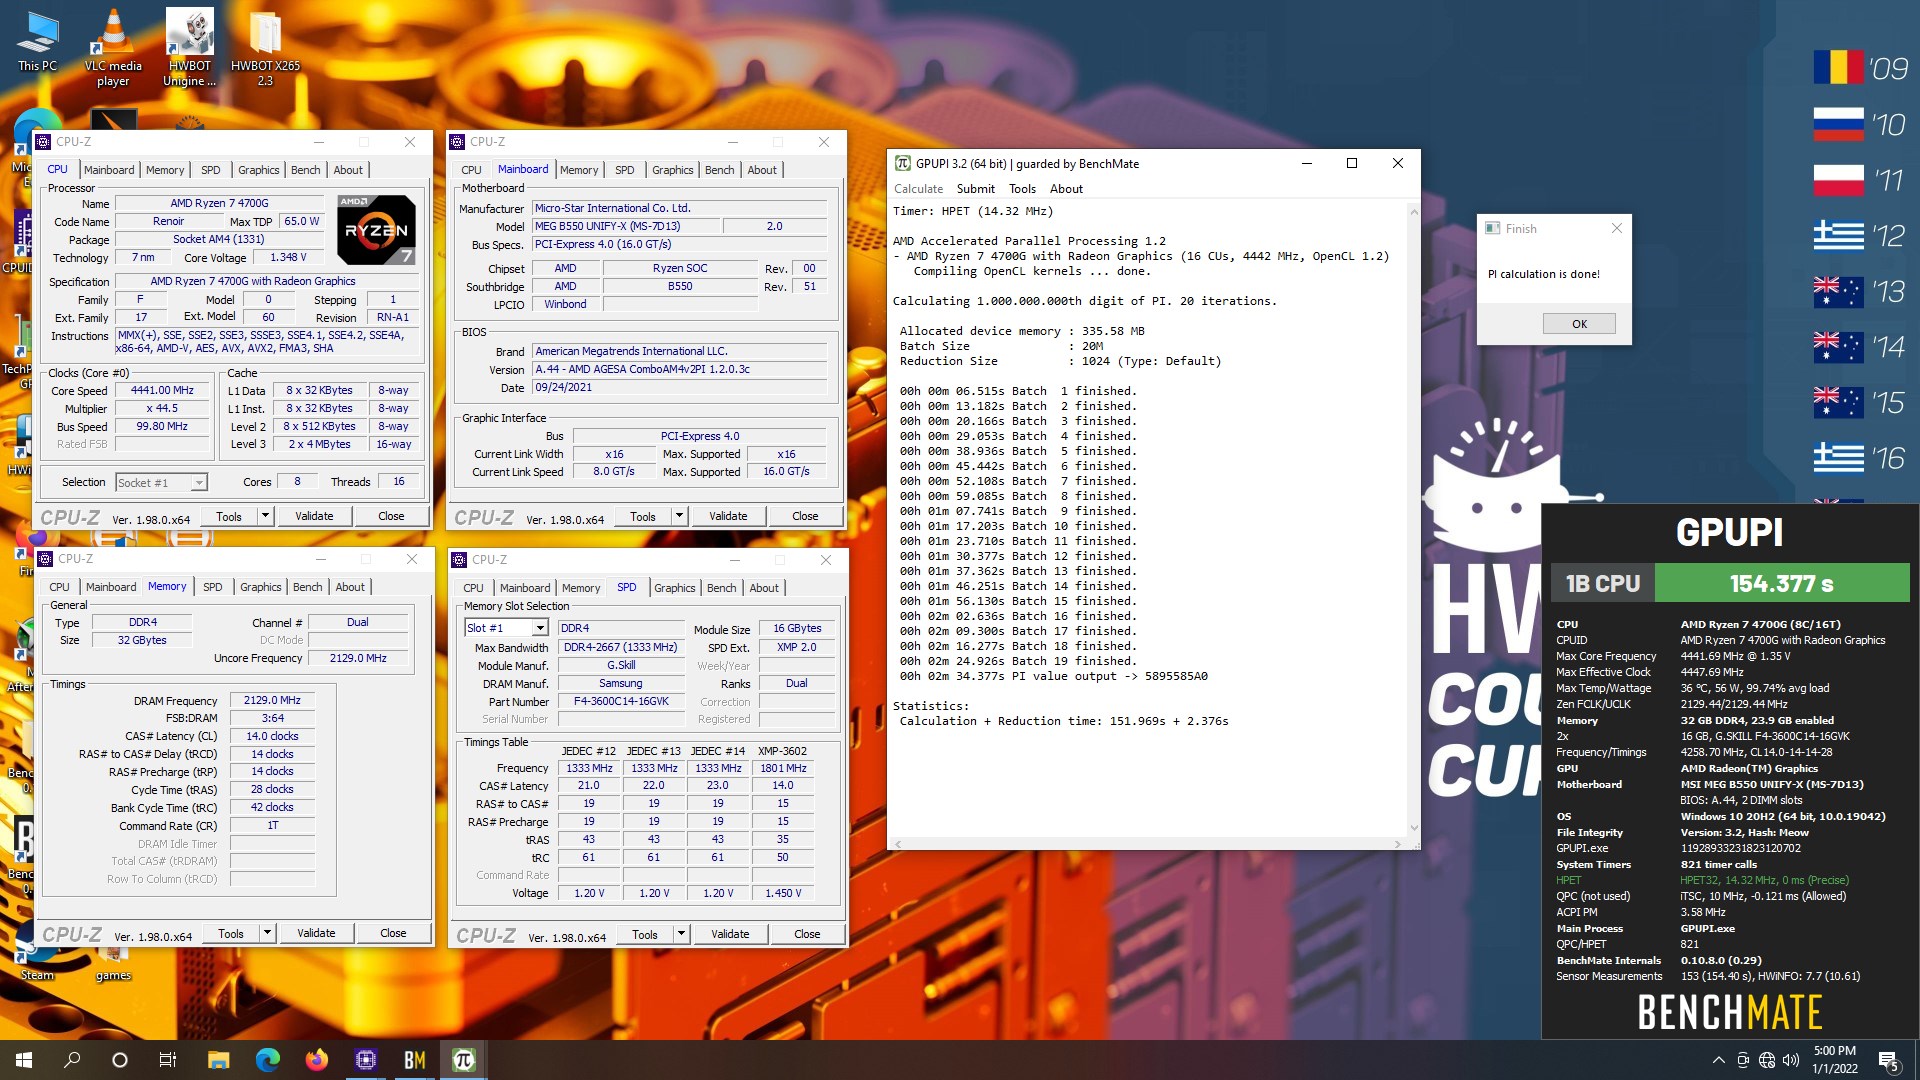1920x1080 pixels.
Task: Click Ryzen 7 logo in CPU-Z
Action: [376, 229]
